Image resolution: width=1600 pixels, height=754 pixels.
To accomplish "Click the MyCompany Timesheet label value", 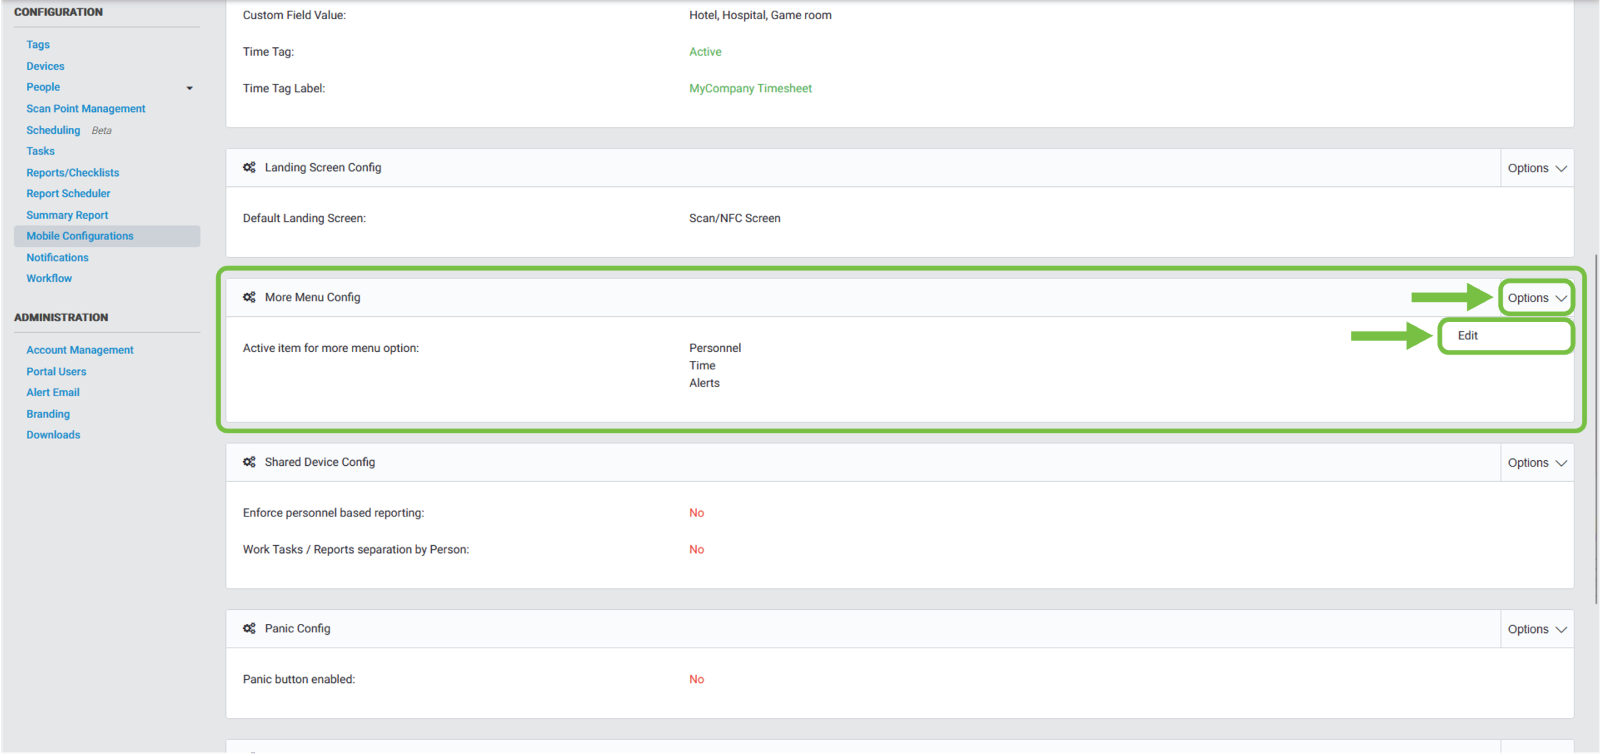I will 750,89.
